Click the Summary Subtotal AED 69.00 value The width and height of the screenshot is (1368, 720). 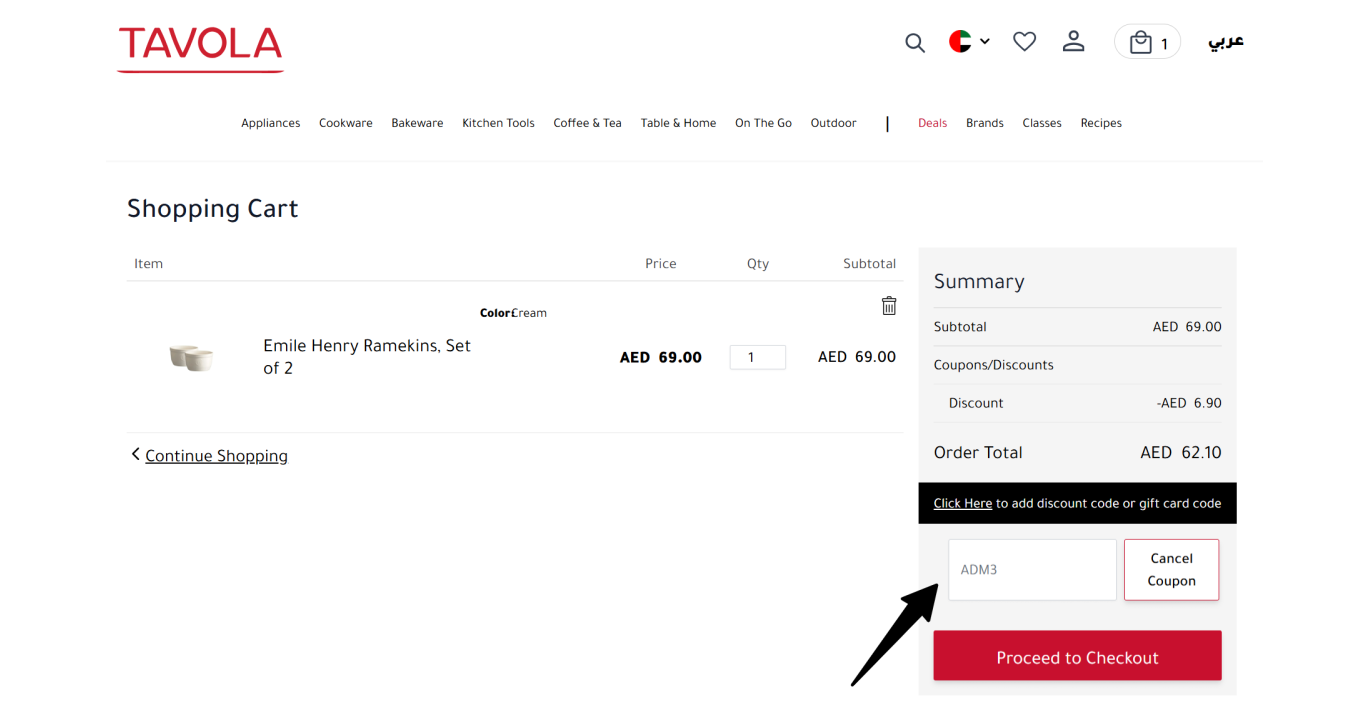tap(1187, 327)
